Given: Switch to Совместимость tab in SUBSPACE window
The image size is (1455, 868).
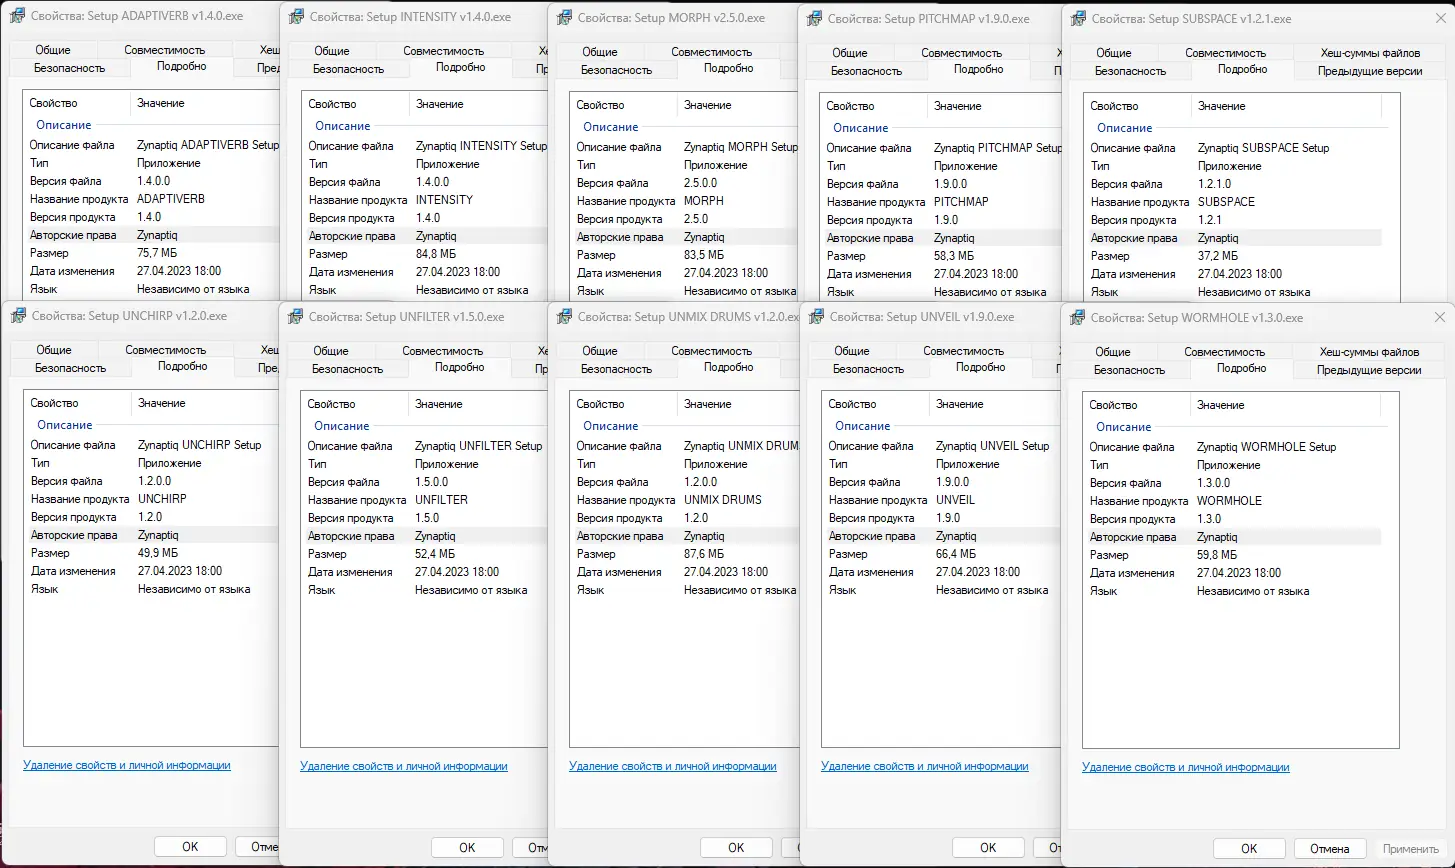Looking at the screenshot, I should (1226, 53).
